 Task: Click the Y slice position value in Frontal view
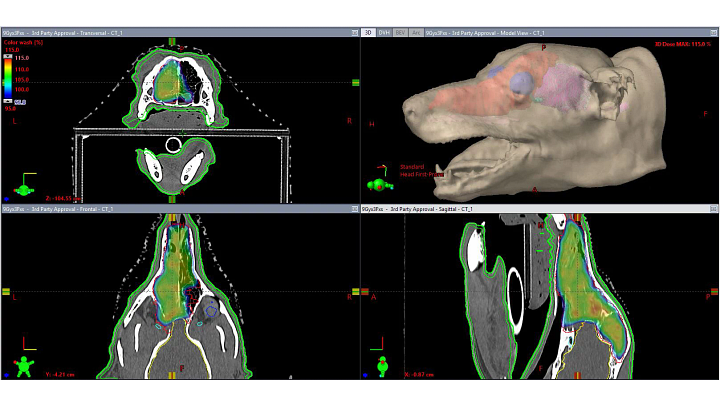tap(62, 375)
